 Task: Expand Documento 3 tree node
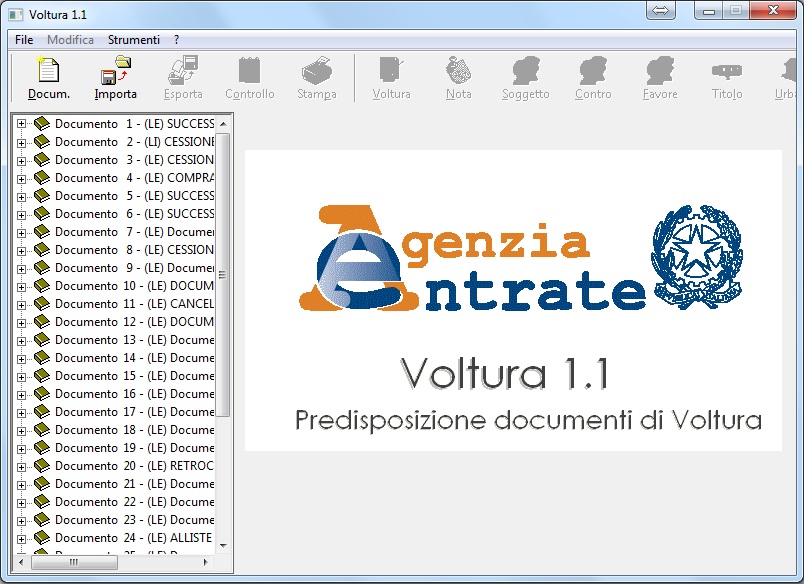21,160
